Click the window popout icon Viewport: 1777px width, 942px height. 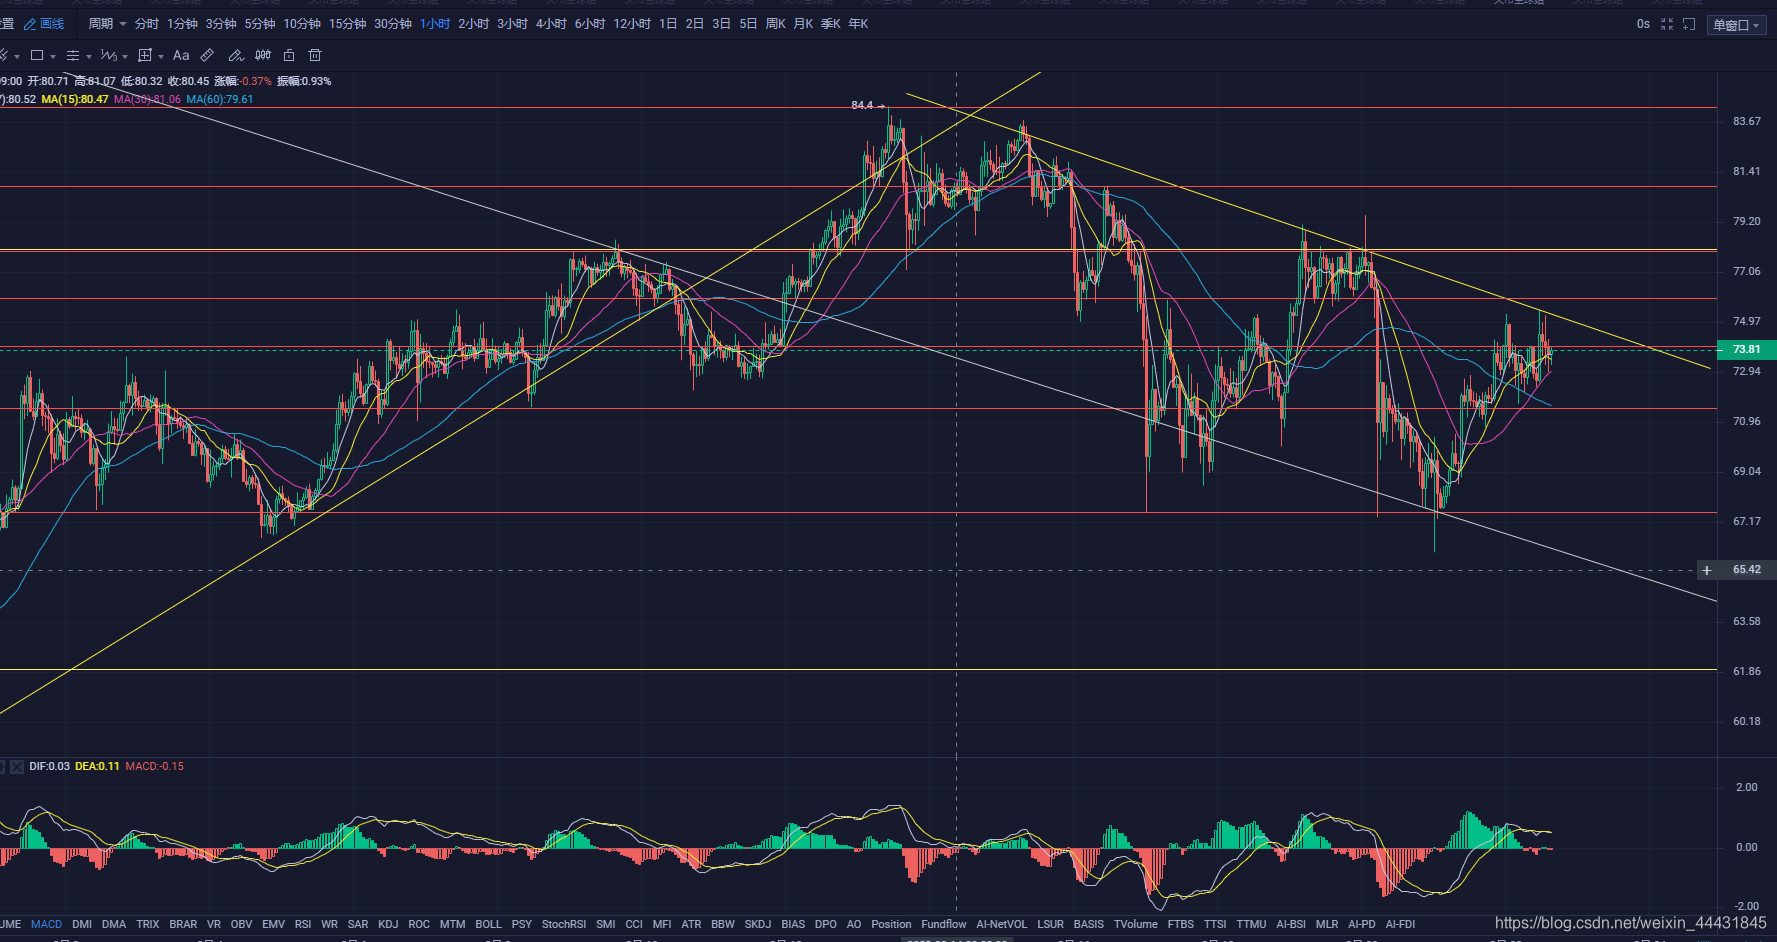1689,24
